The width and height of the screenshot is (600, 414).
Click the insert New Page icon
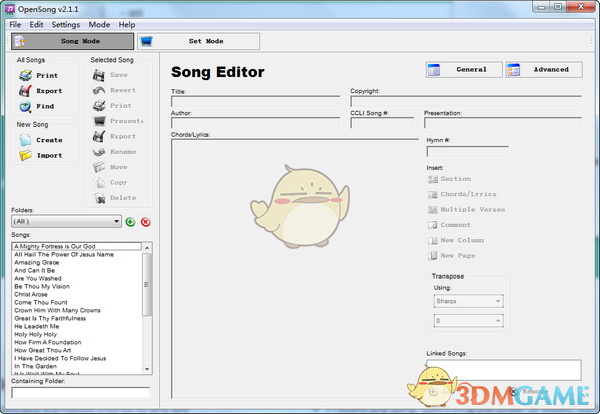point(432,256)
